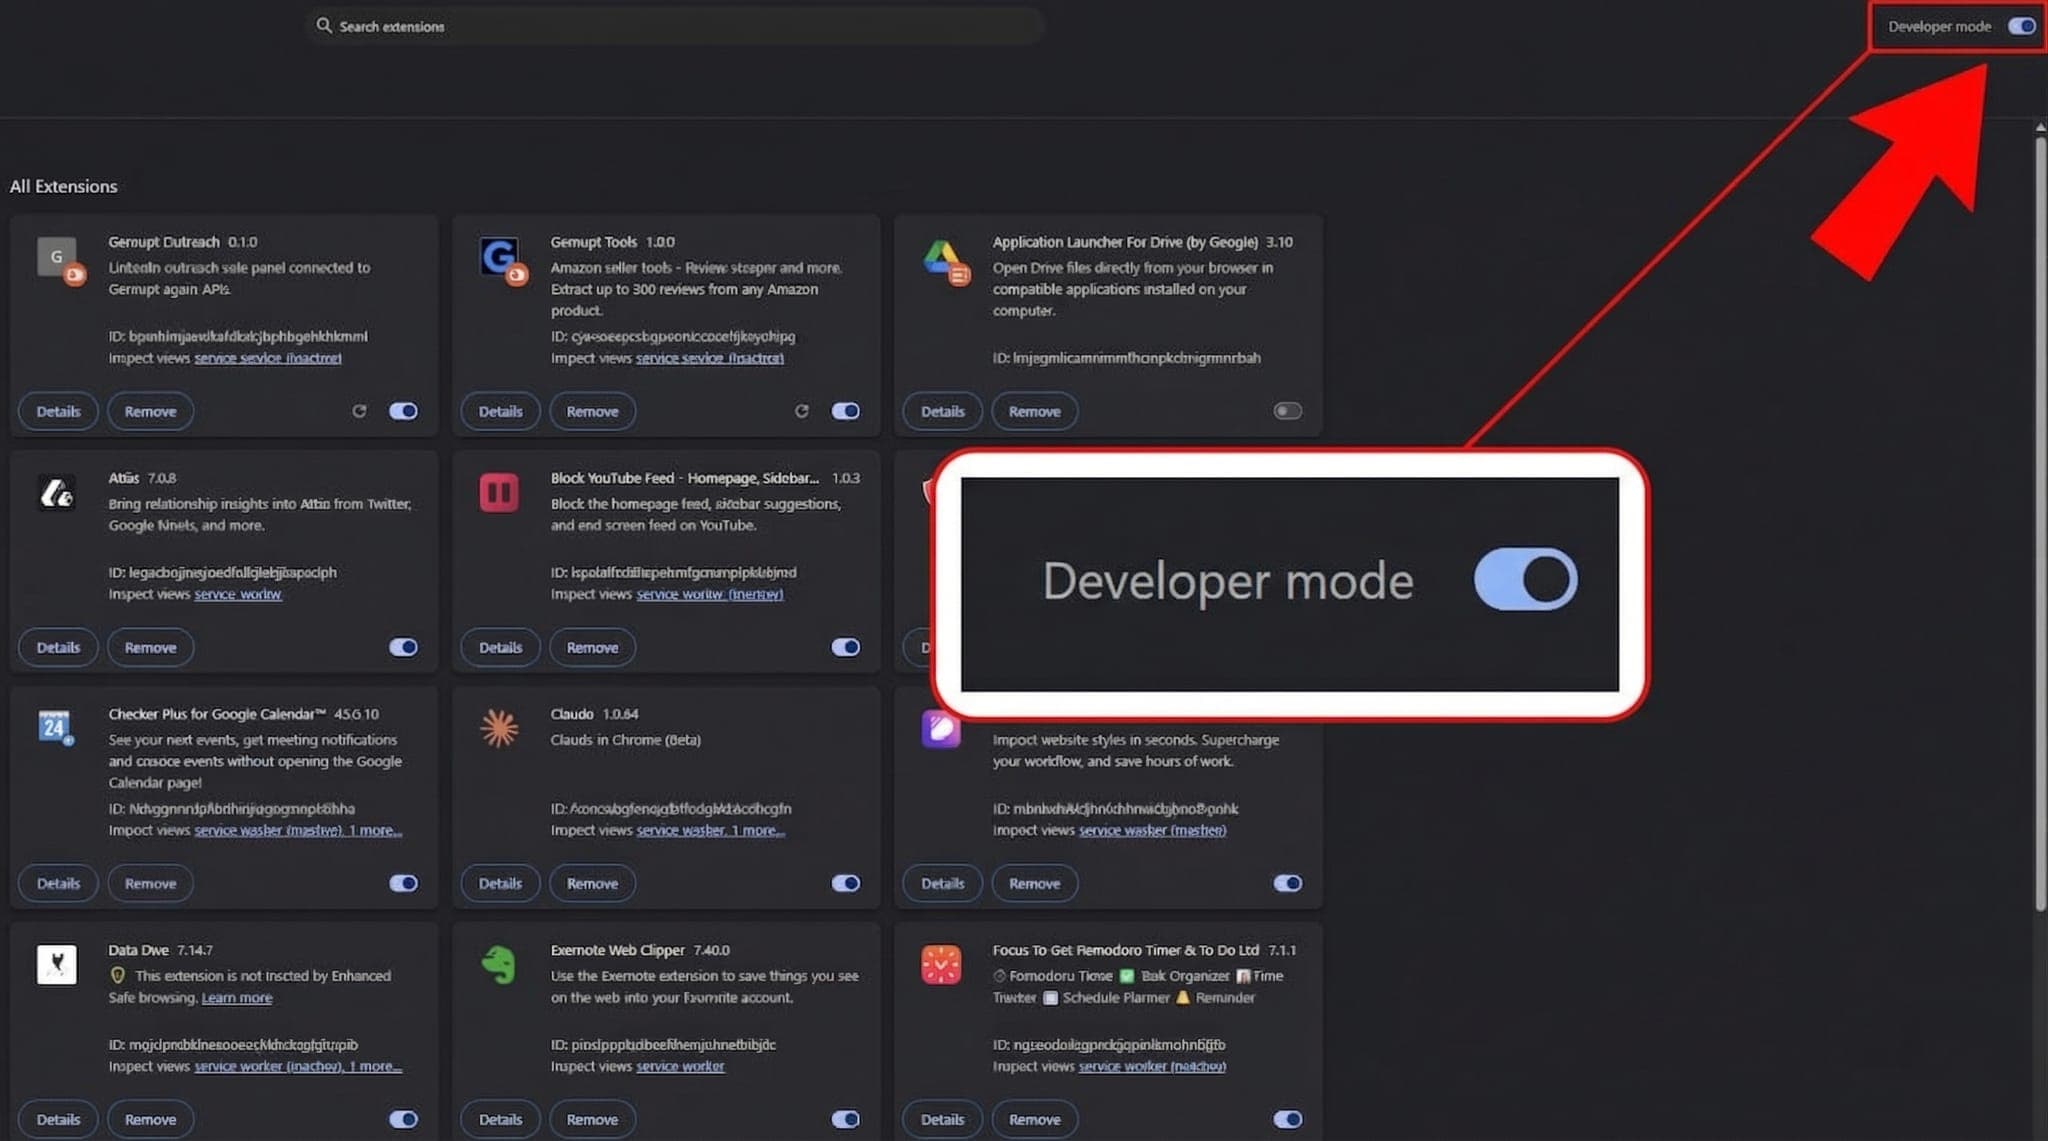The width and height of the screenshot is (2048, 1141).
Task: Open Details for Data Dwe
Action: point(58,1119)
